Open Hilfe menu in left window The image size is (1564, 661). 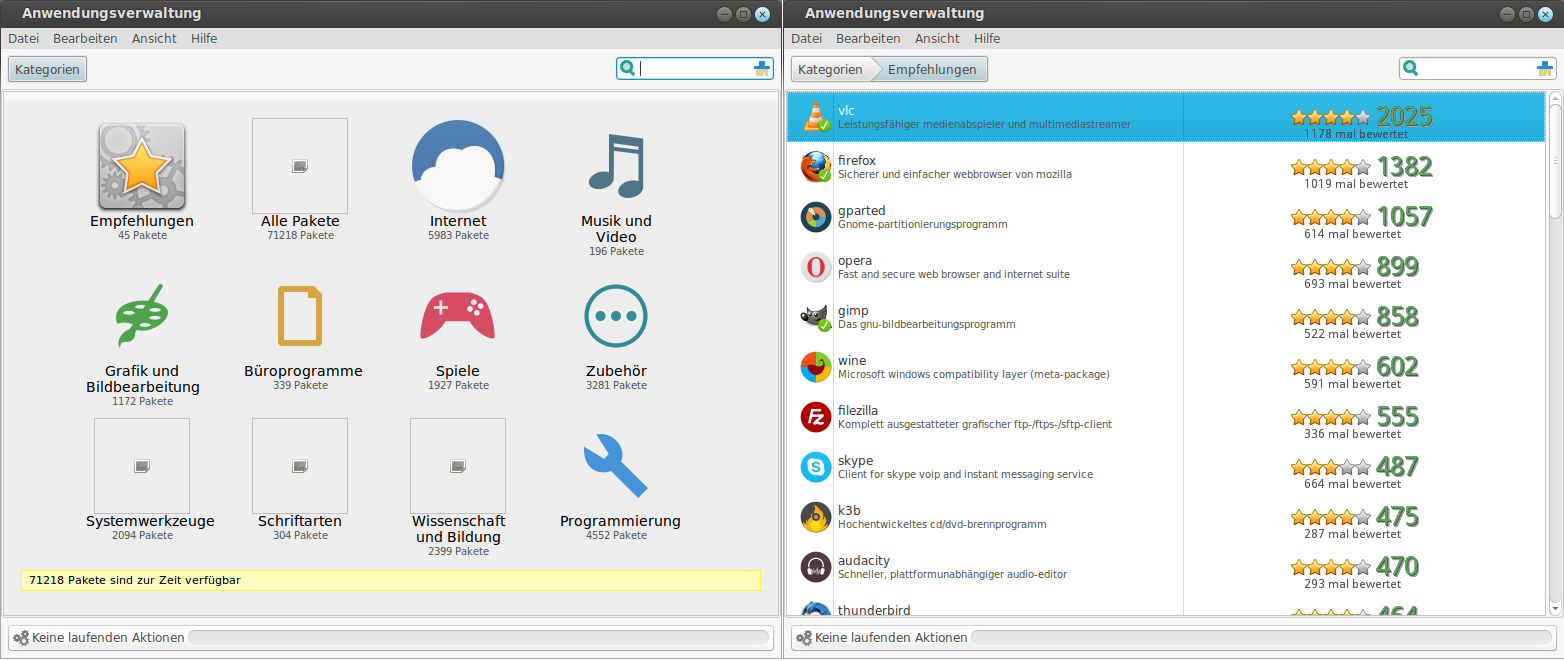tap(204, 38)
